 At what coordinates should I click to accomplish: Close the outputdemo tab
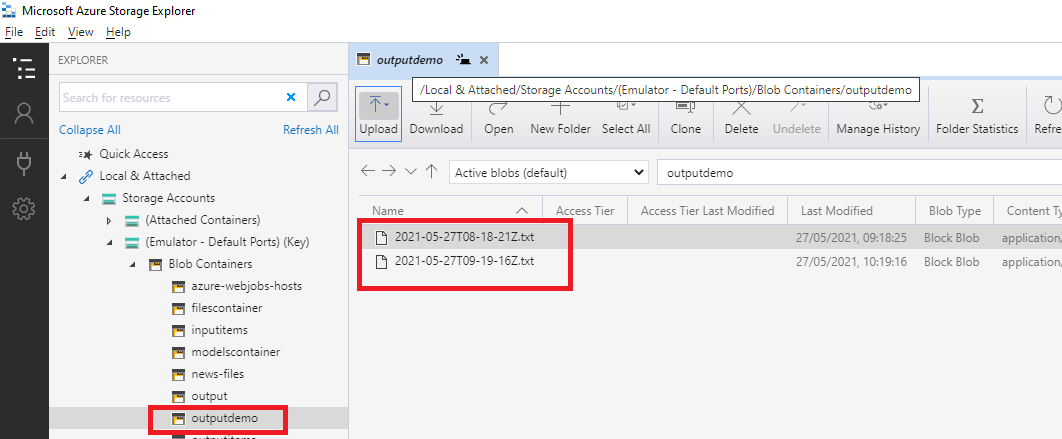pyautogui.click(x=484, y=60)
